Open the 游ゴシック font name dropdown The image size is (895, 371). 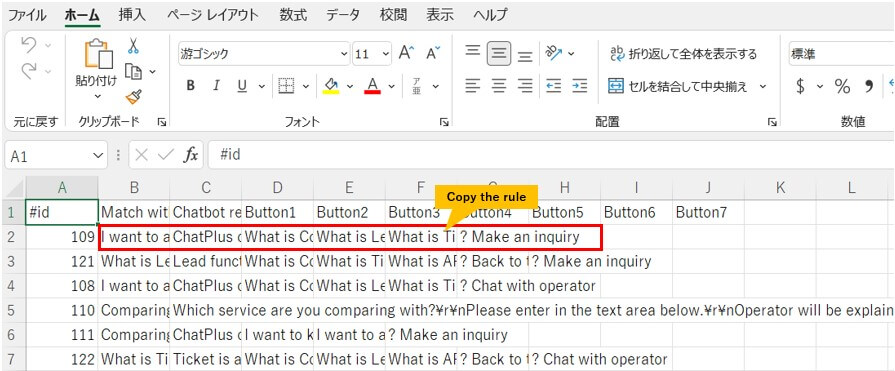pyautogui.click(x=344, y=54)
